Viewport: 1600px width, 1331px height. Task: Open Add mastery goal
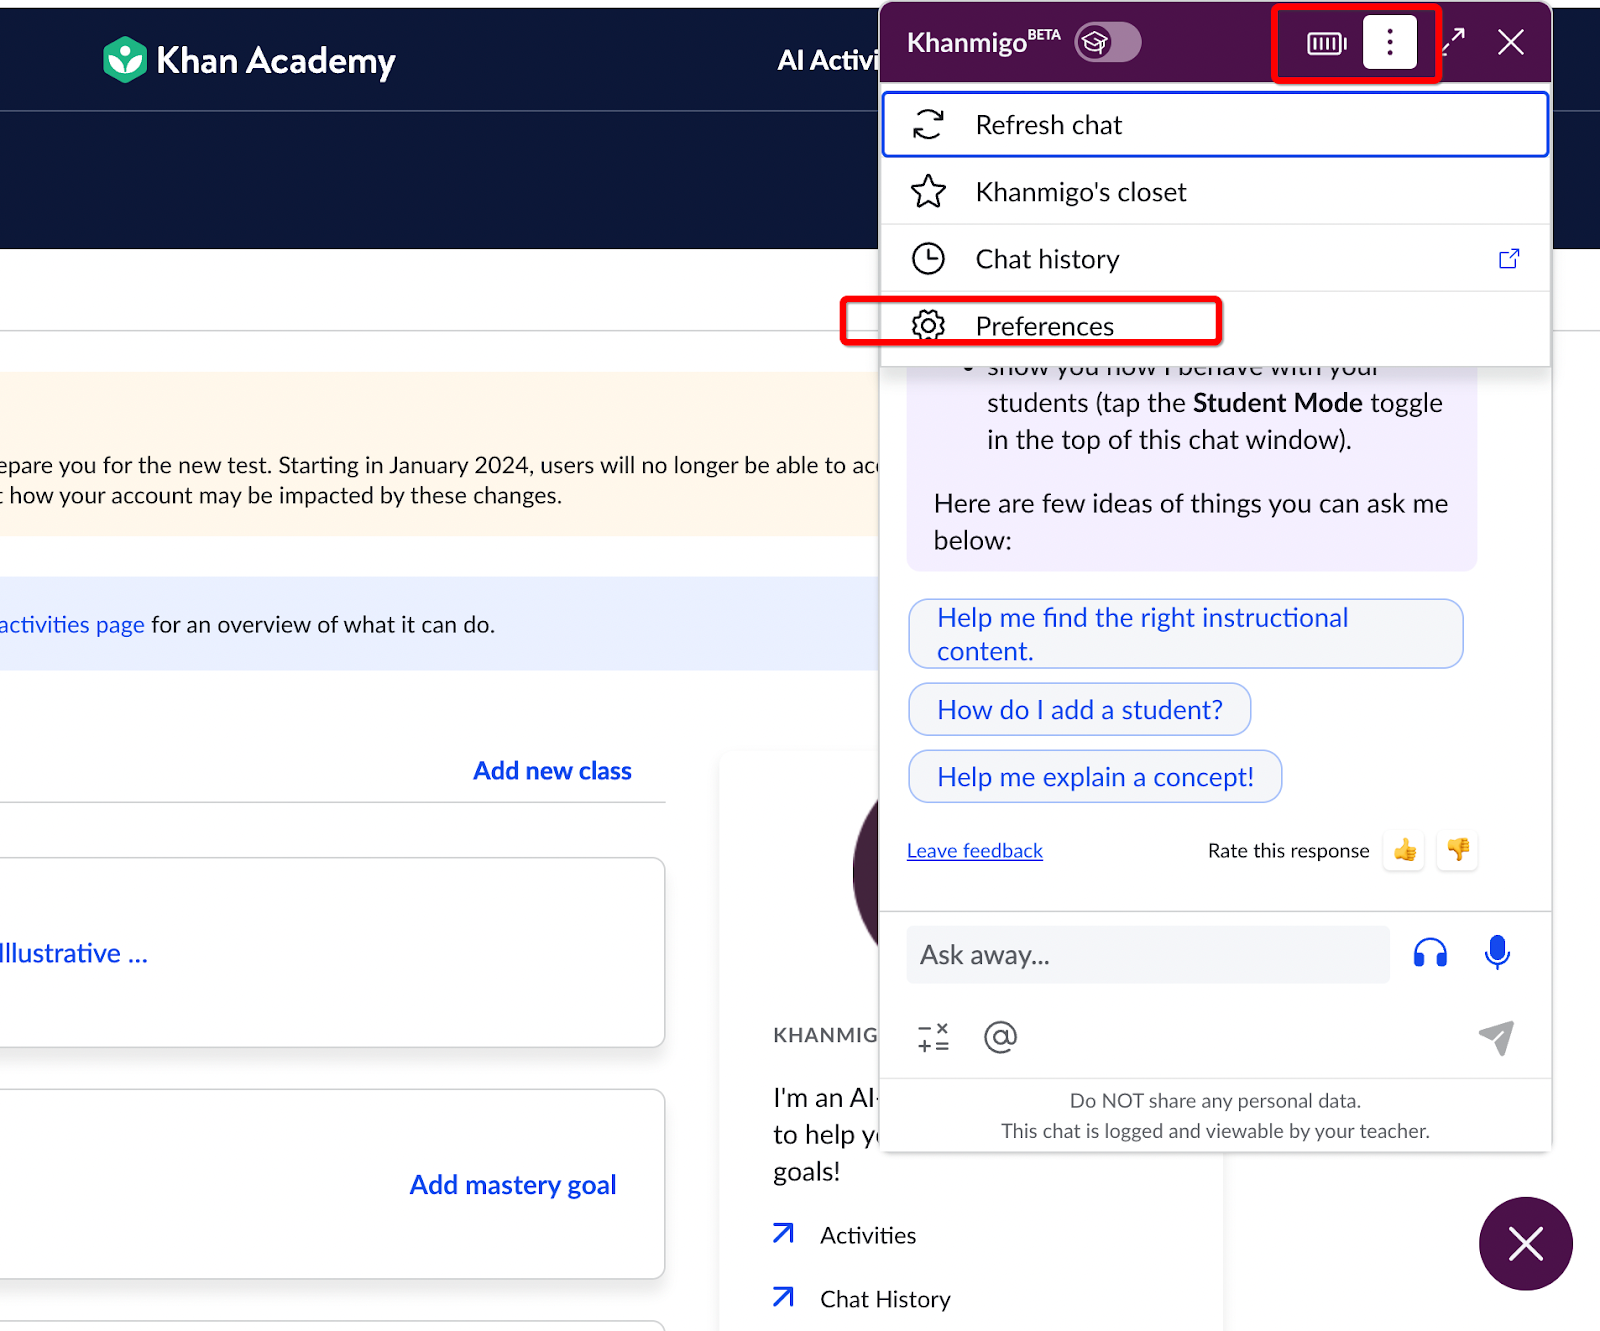512,1184
